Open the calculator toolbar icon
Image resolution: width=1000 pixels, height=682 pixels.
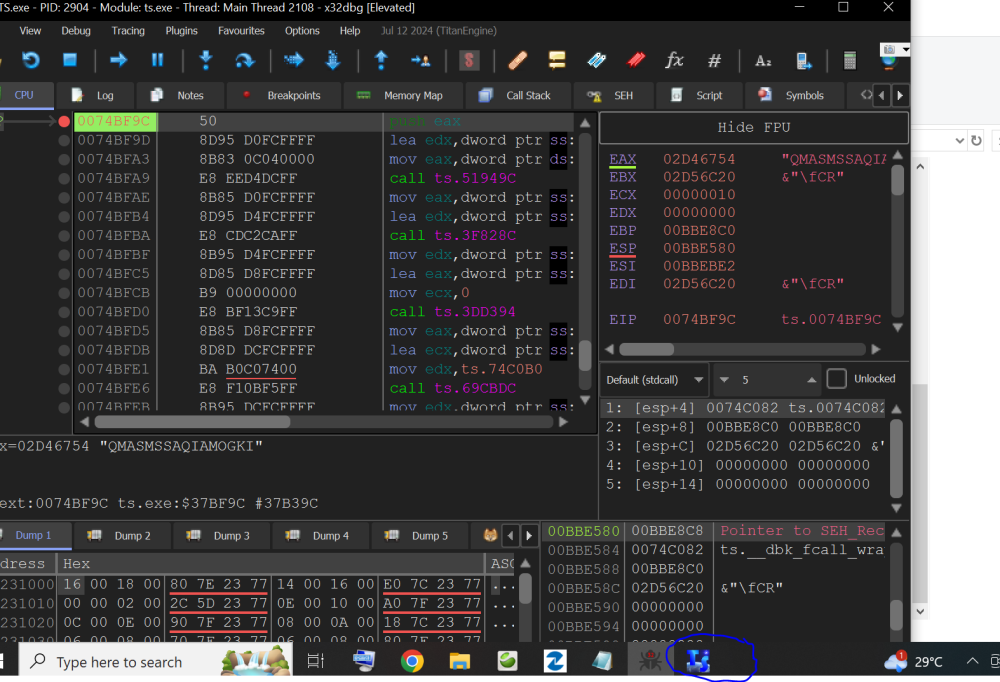point(849,61)
